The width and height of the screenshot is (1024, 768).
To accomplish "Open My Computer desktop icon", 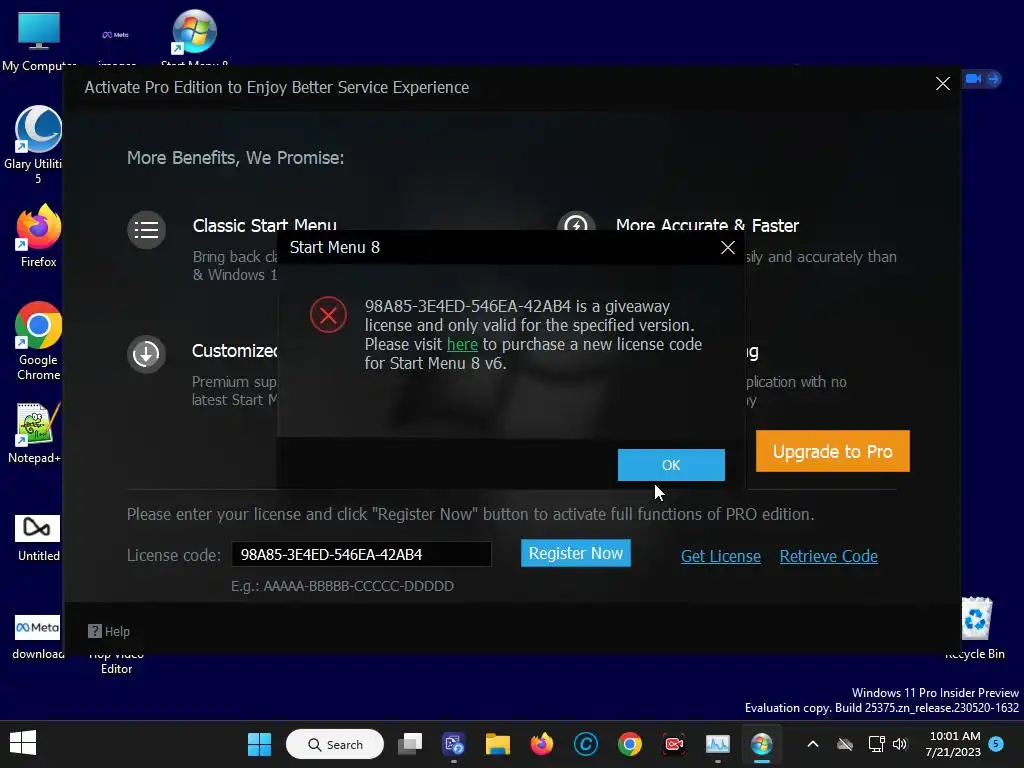I will [x=39, y=39].
